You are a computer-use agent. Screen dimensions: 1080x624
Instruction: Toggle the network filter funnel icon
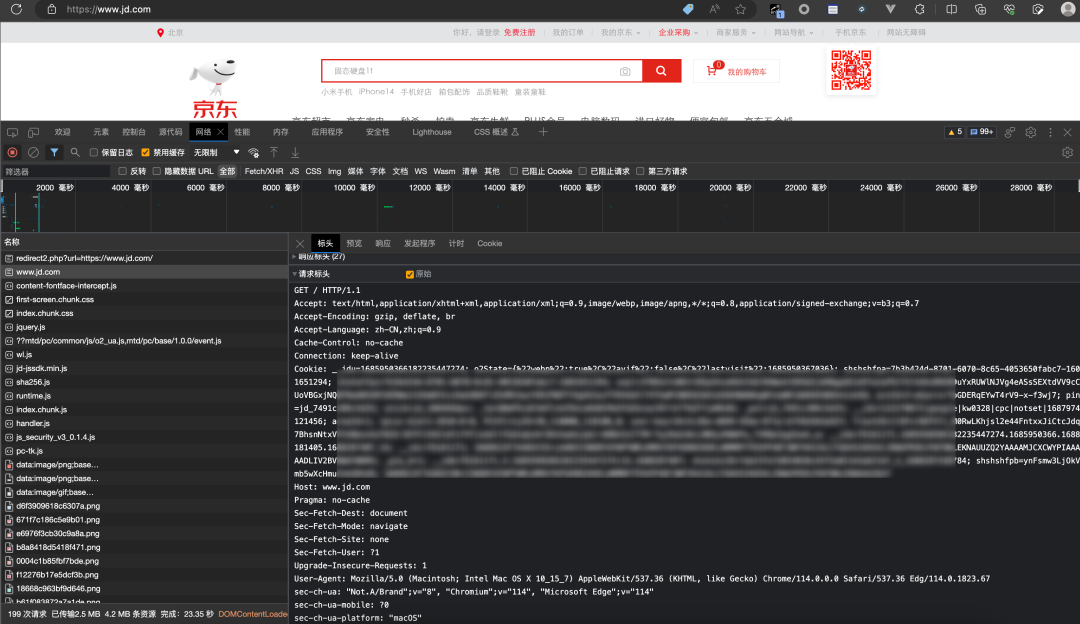[54, 152]
